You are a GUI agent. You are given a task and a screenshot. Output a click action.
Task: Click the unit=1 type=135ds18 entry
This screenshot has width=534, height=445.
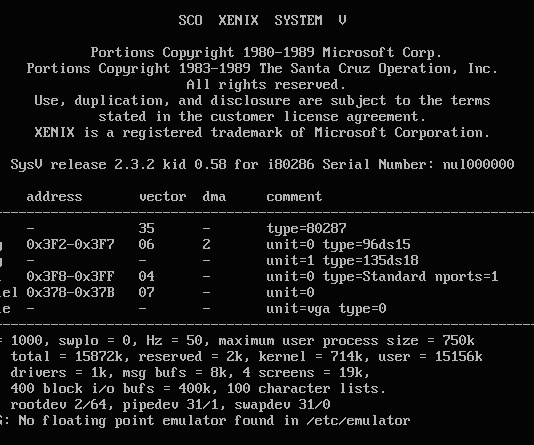click(342, 261)
